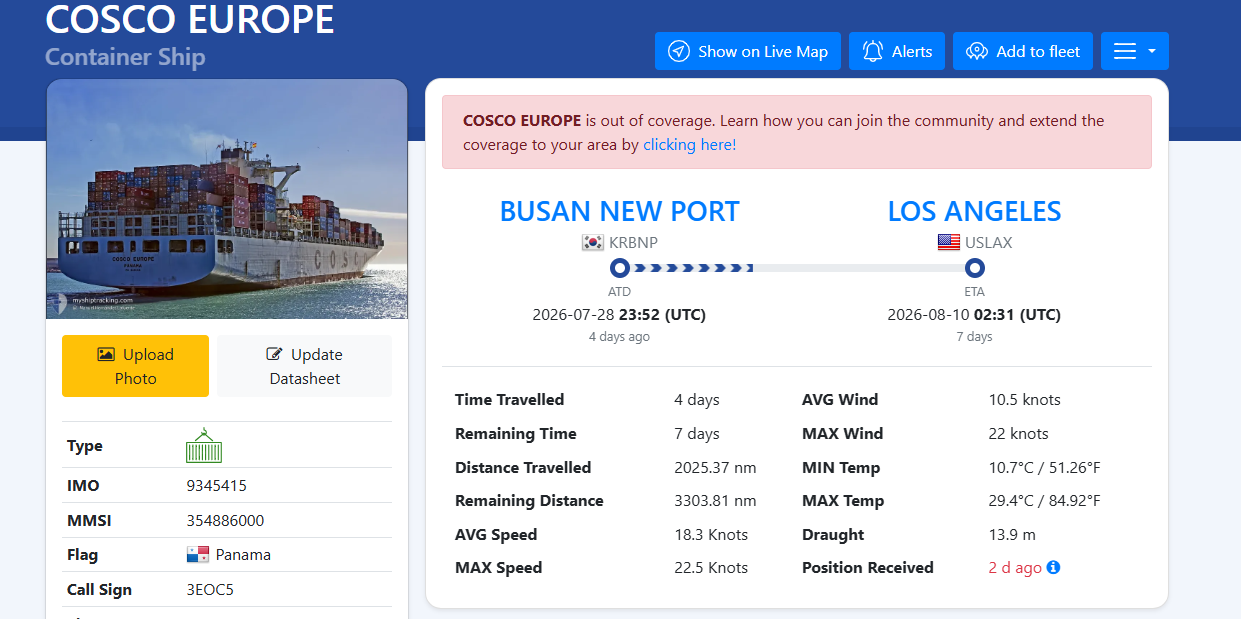Image resolution: width=1241 pixels, height=619 pixels.
Task: Select the Call Sign value 3EOC5
Action: point(210,589)
